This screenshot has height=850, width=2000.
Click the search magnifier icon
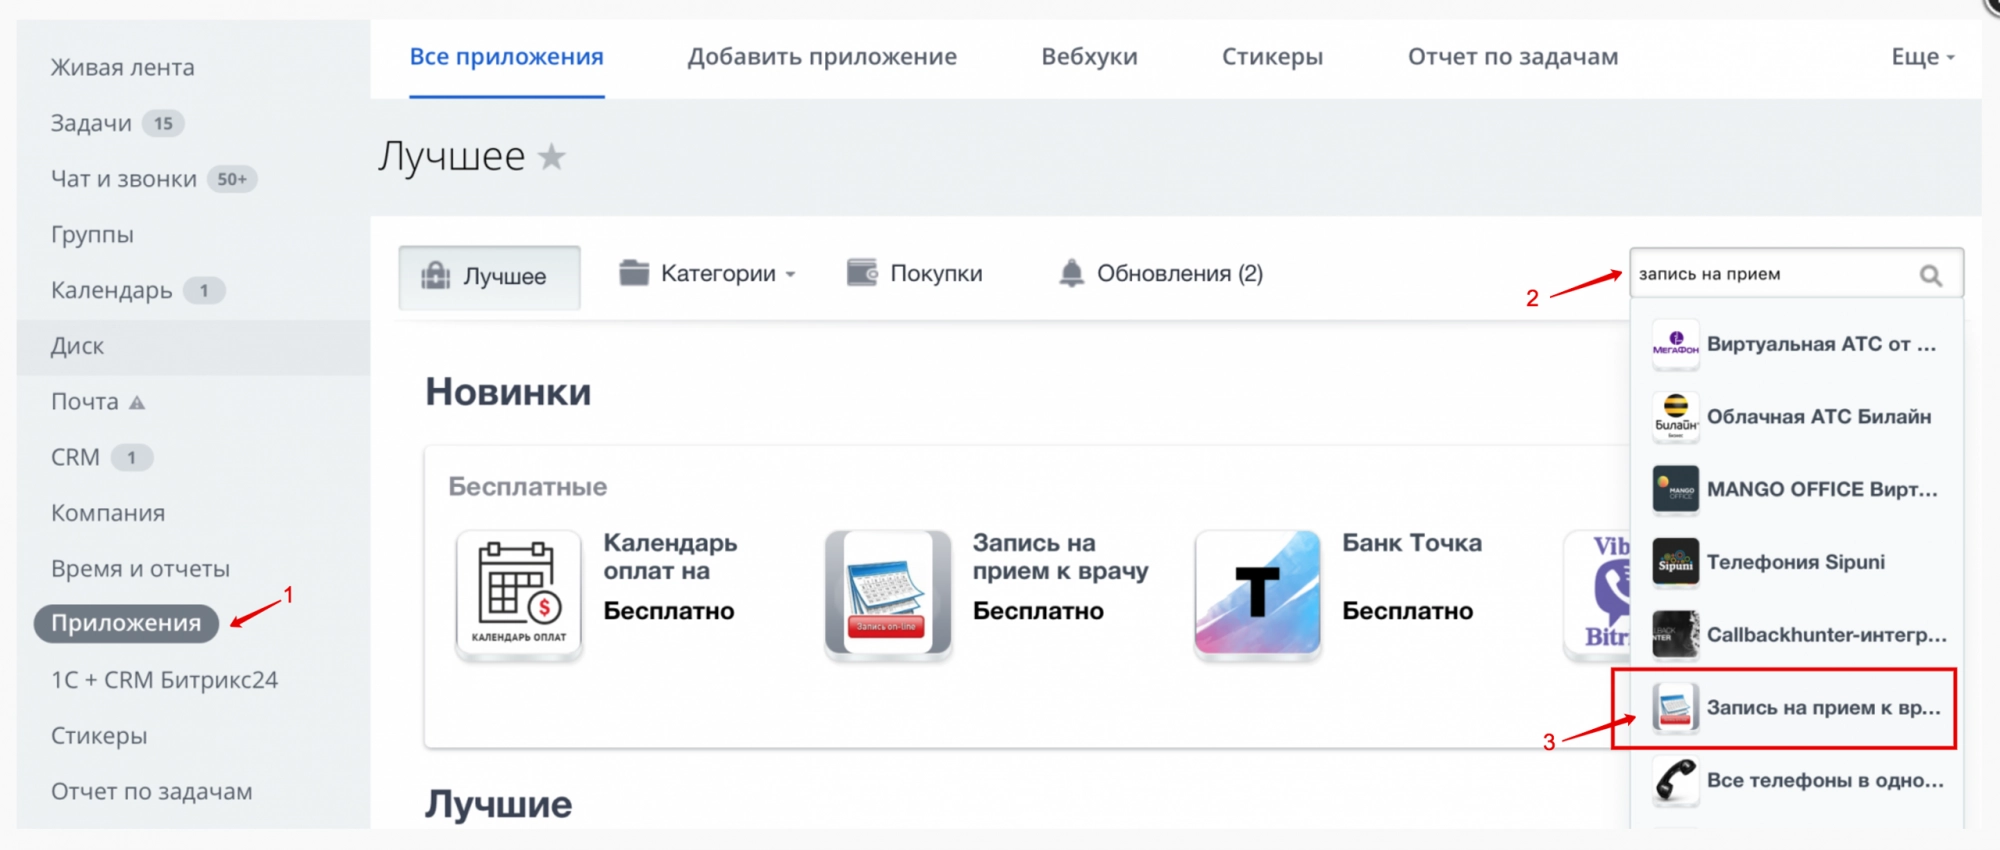tap(1930, 275)
